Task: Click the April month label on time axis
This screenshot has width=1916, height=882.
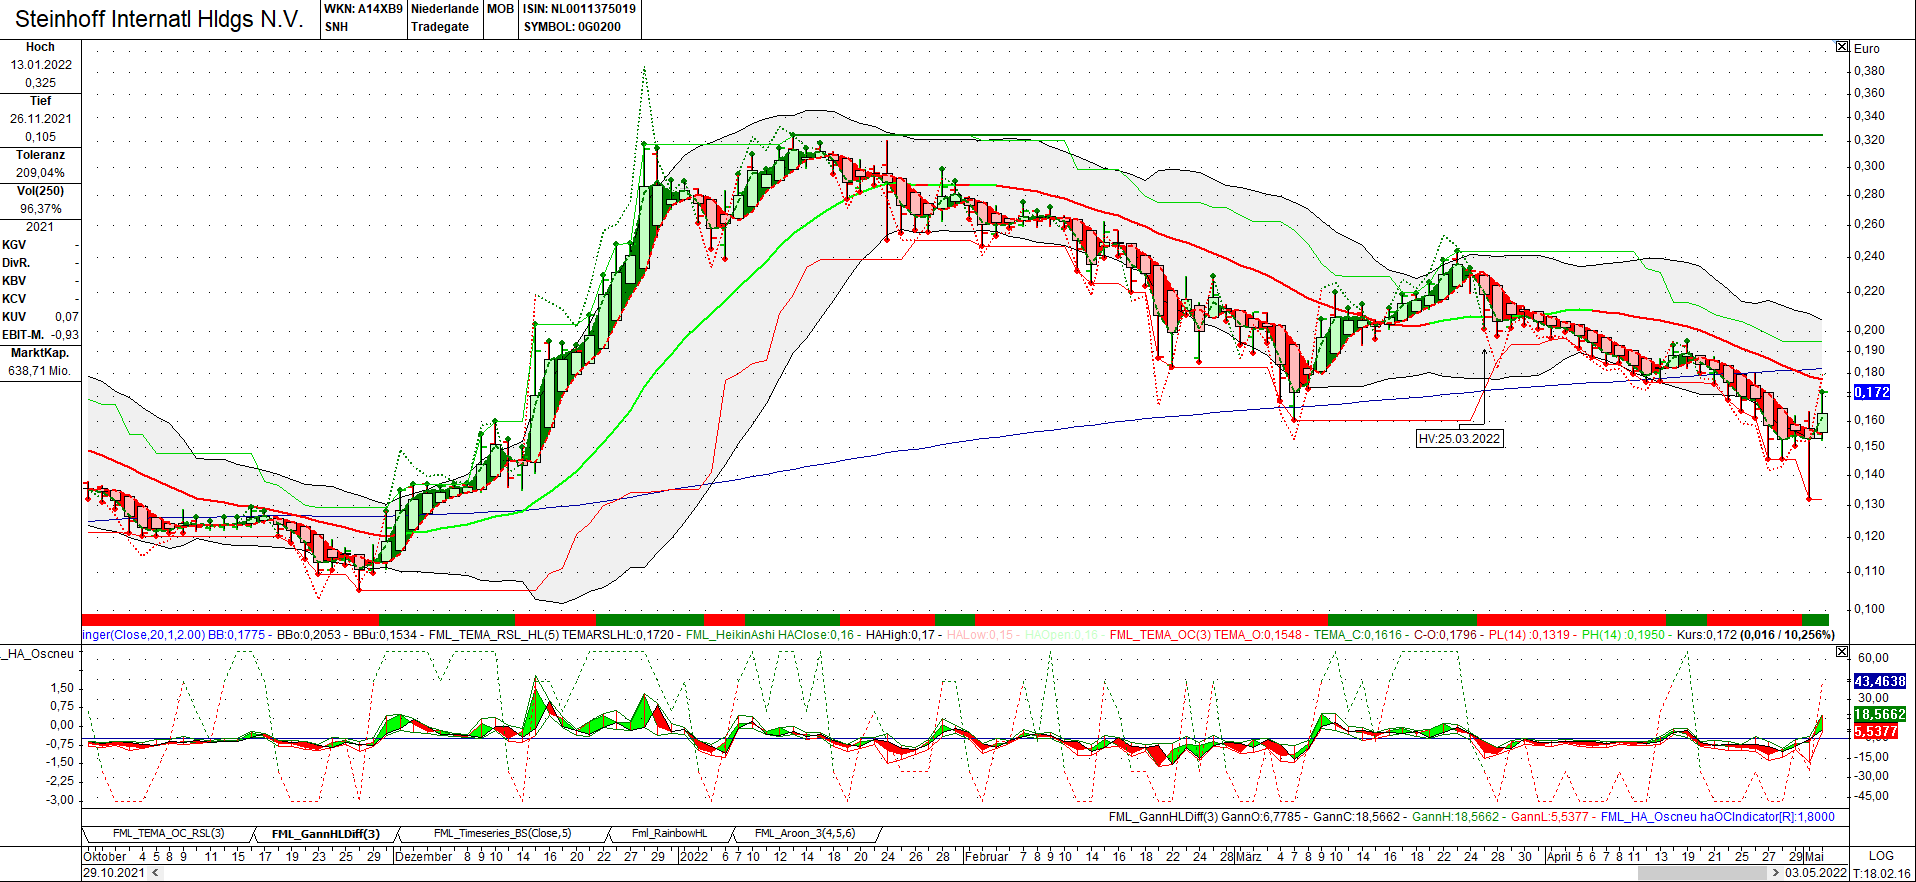Action: point(1558,856)
